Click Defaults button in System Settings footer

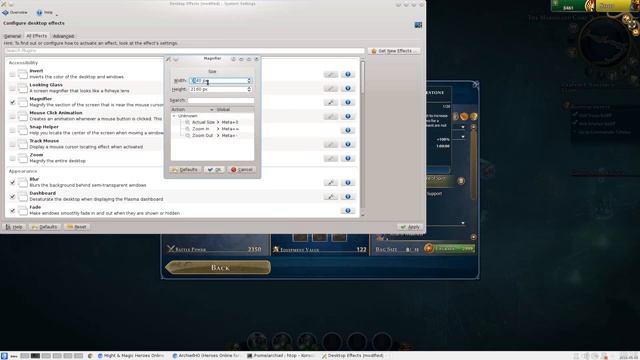pyautogui.click(x=44, y=227)
